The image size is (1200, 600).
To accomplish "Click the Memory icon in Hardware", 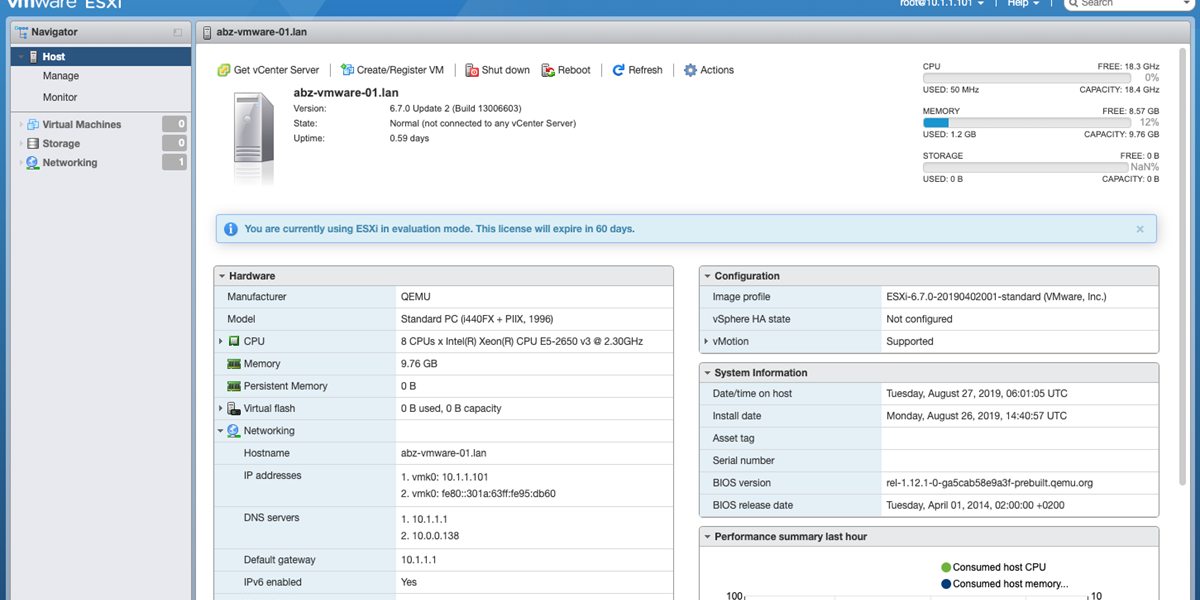I will [x=234, y=364].
